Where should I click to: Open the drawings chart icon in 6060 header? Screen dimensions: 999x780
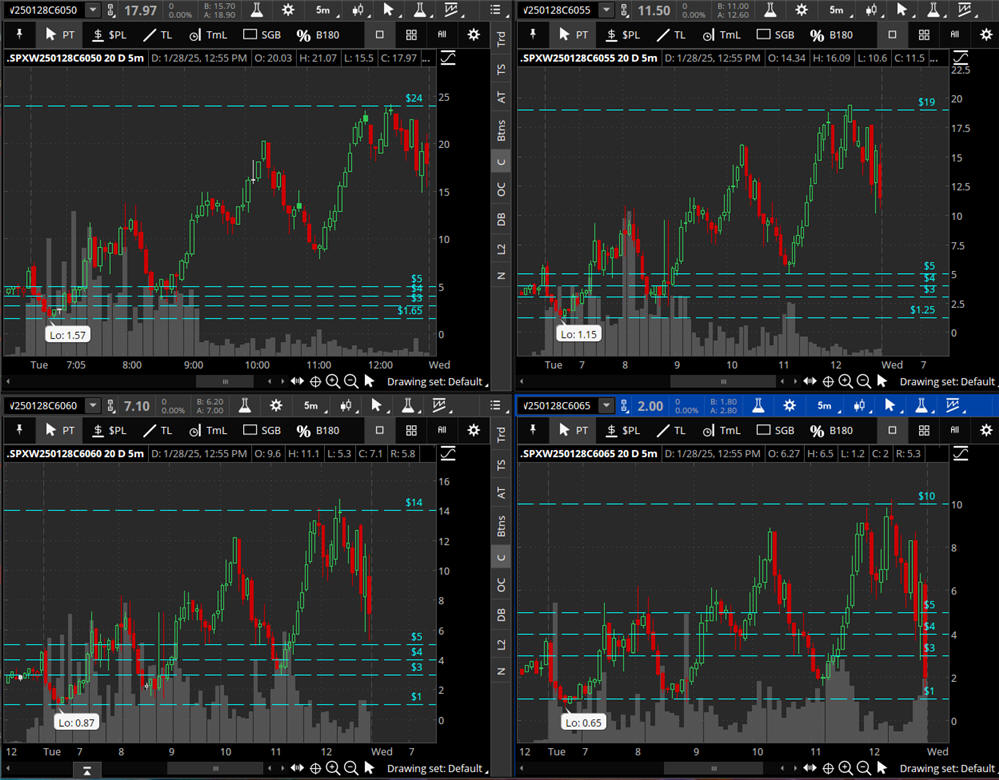click(x=439, y=405)
